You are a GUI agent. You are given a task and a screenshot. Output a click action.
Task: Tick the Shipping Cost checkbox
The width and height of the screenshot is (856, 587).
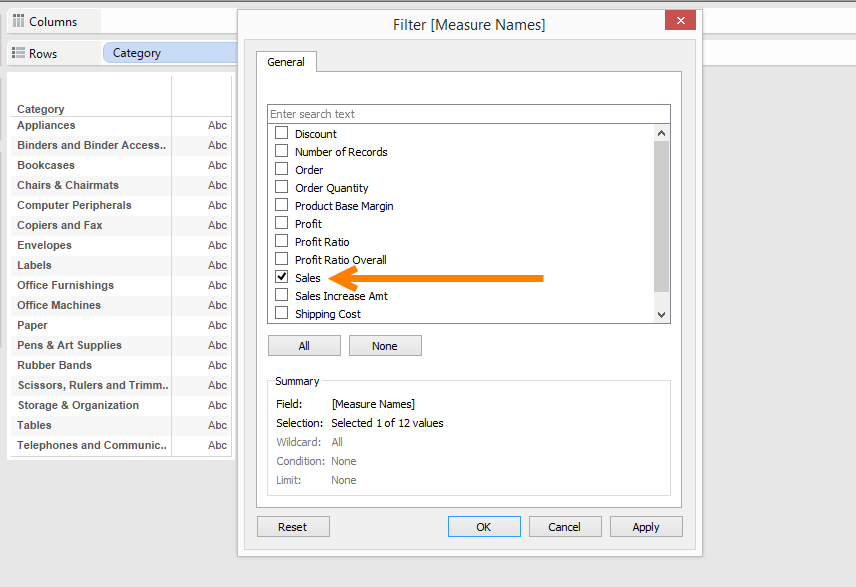(x=282, y=313)
